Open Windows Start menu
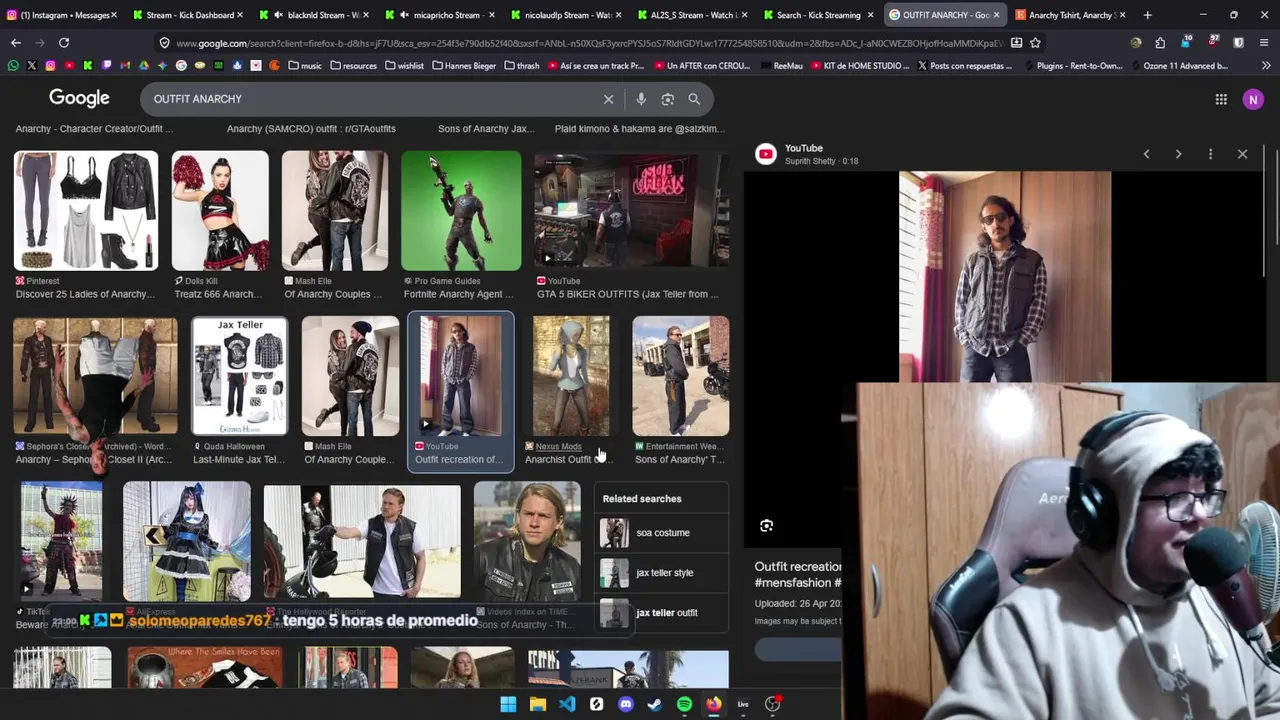 pyautogui.click(x=508, y=704)
